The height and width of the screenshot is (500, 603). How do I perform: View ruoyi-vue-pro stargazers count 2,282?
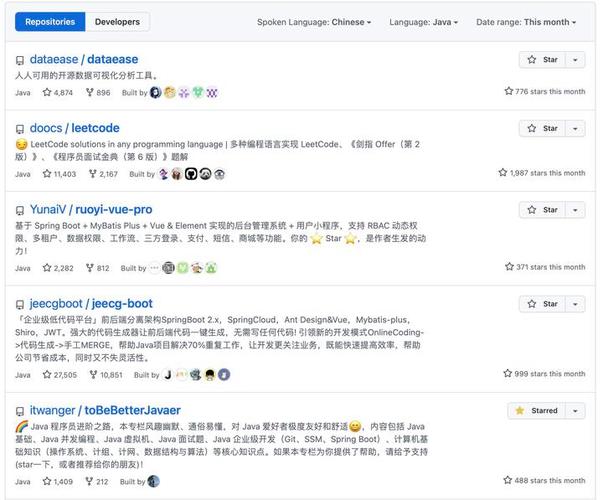click(58, 268)
